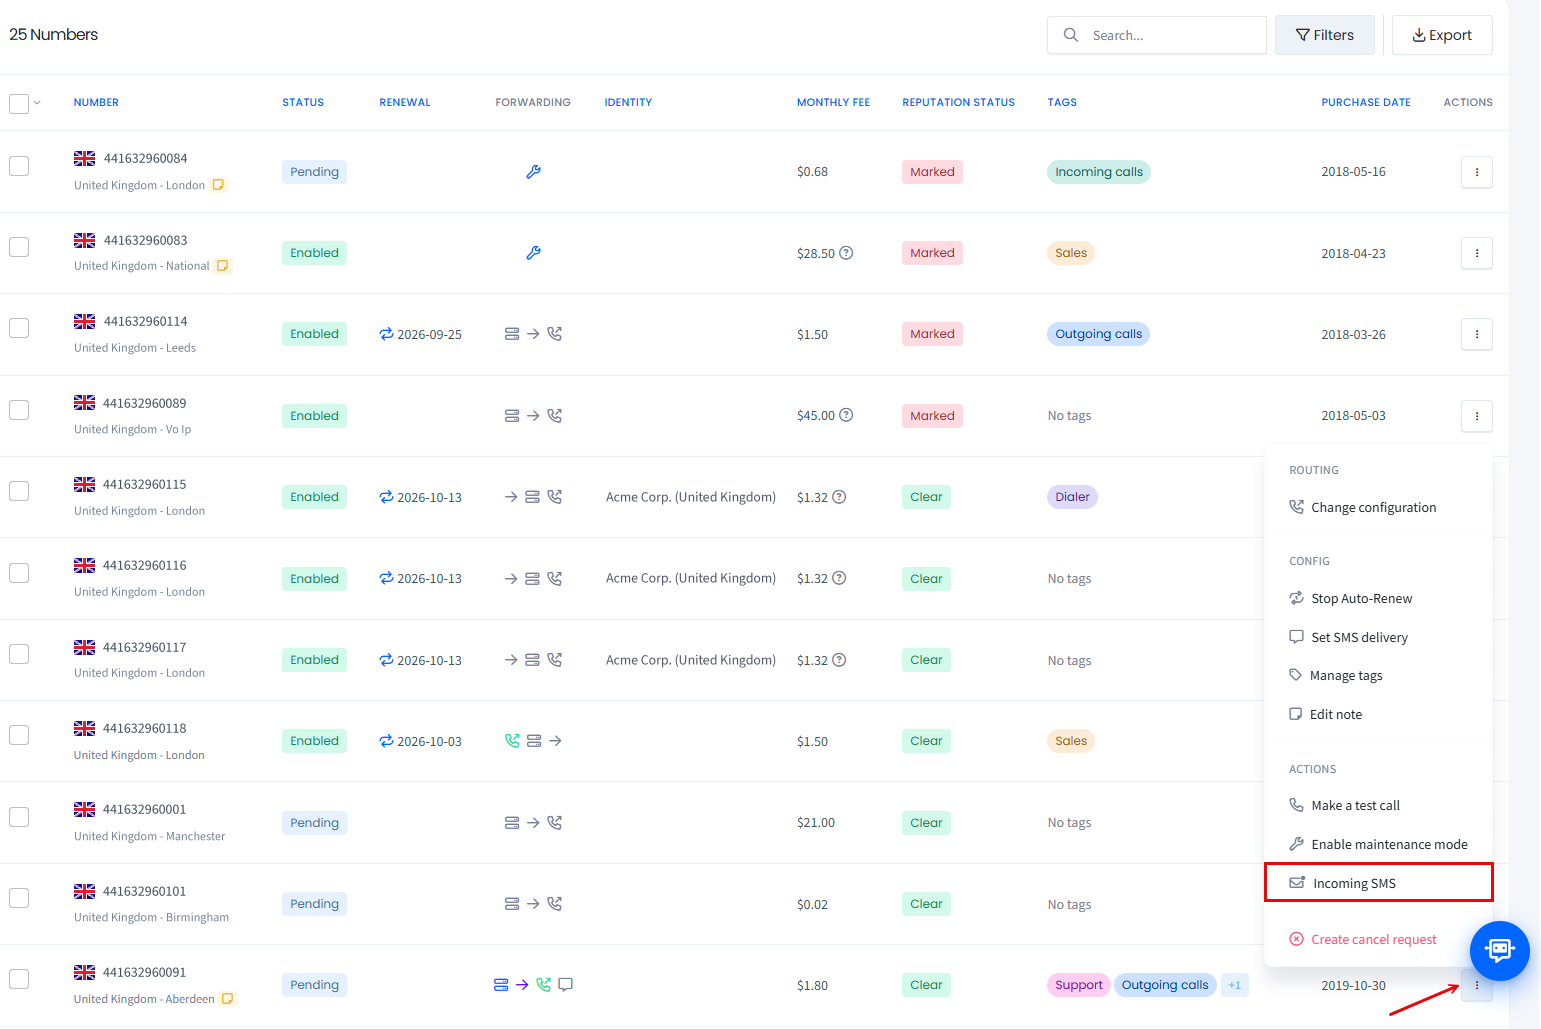
Task: Select Change configuration from the menu
Action: pos(1363,507)
